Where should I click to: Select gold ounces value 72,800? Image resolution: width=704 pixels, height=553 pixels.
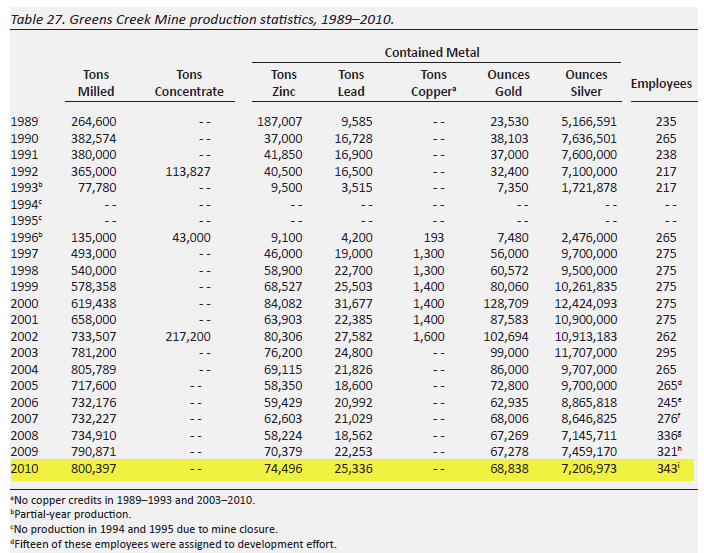(x=509, y=386)
